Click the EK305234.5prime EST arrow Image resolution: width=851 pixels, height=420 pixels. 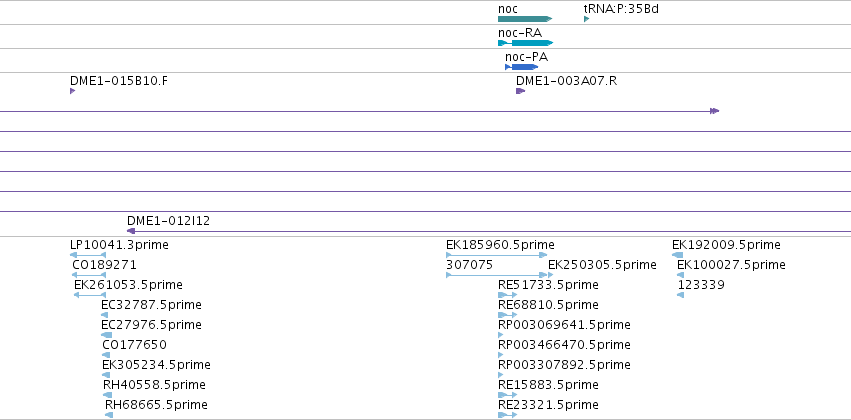[106, 375]
